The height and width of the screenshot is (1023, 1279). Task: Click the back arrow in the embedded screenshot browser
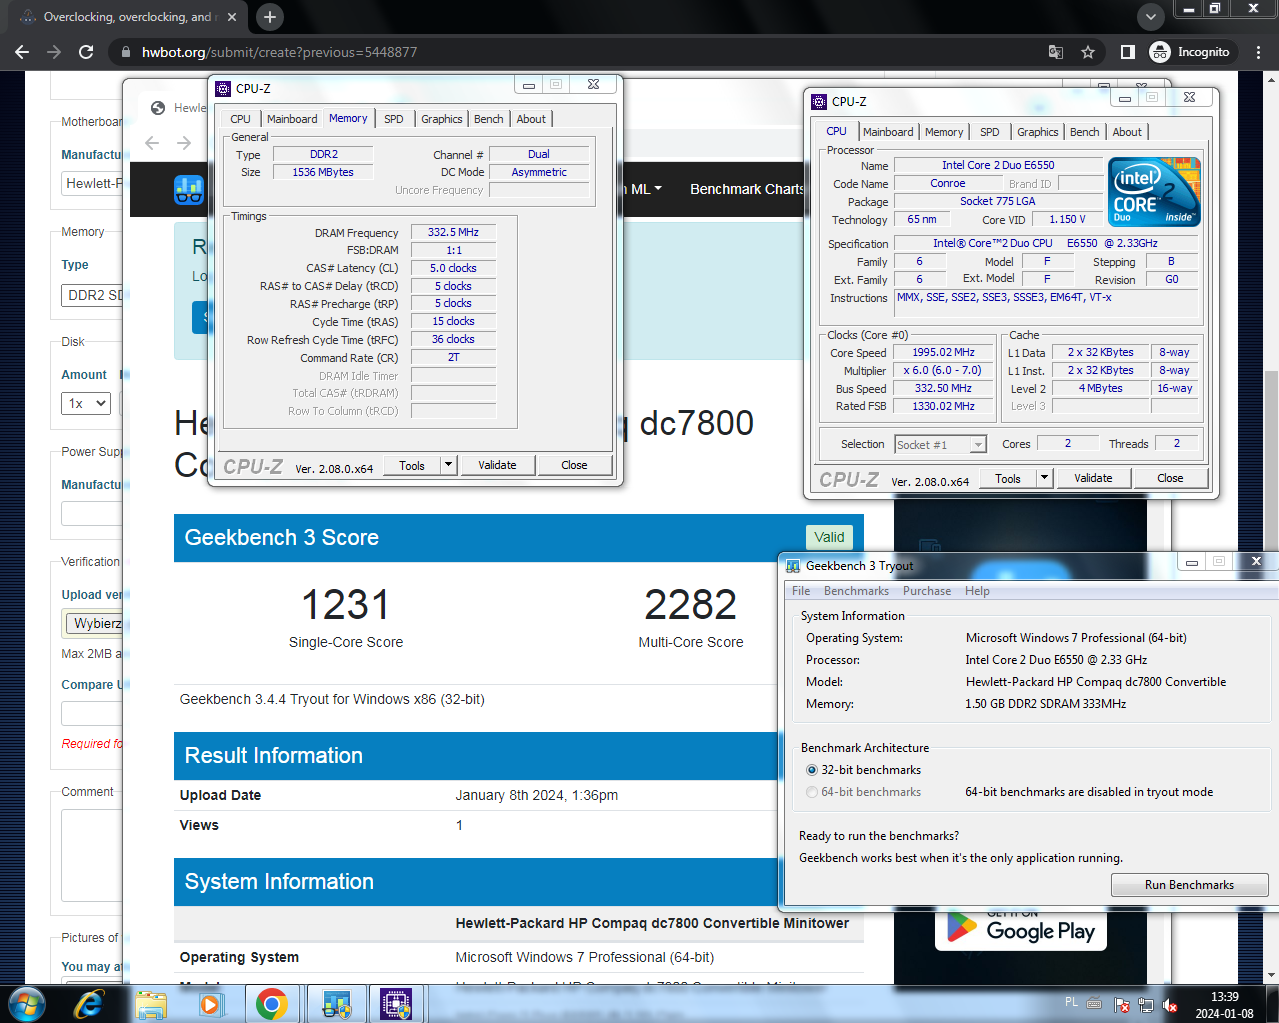click(x=152, y=143)
